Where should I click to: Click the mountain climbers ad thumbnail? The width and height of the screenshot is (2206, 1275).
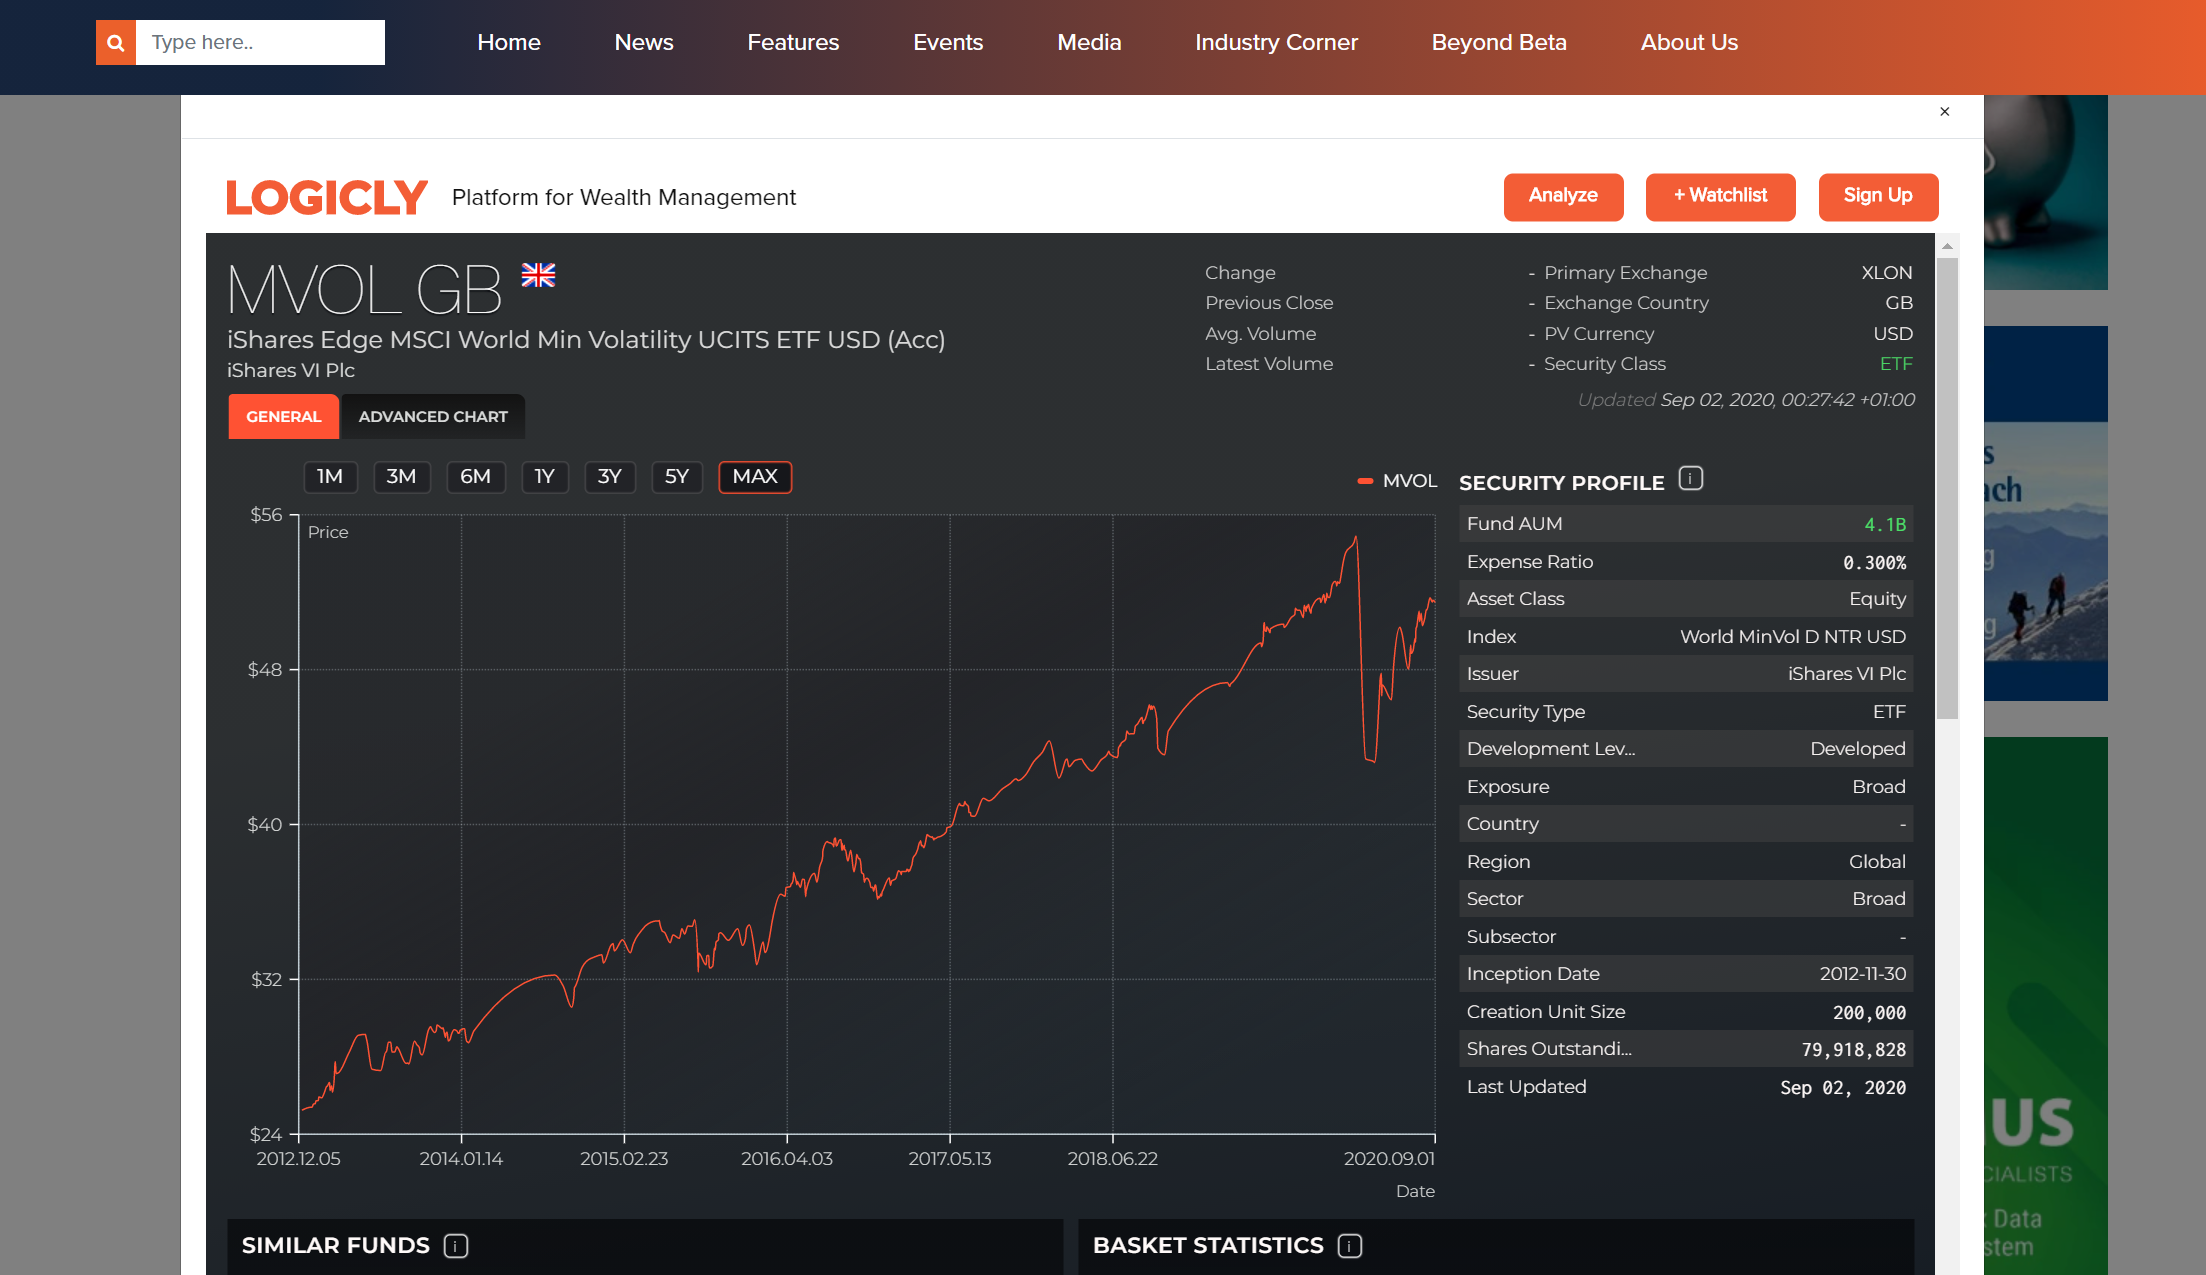[x=2046, y=513]
